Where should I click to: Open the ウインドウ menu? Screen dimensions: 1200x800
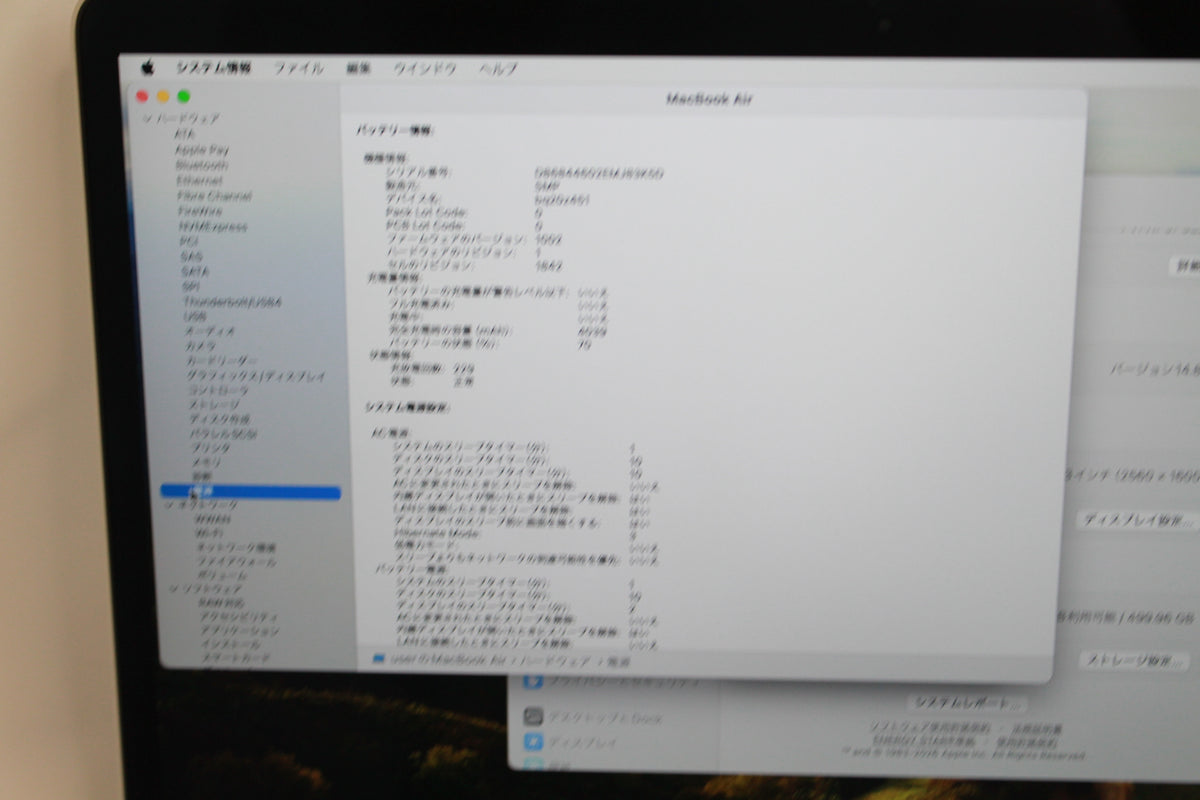pyautogui.click(x=425, y=69)
